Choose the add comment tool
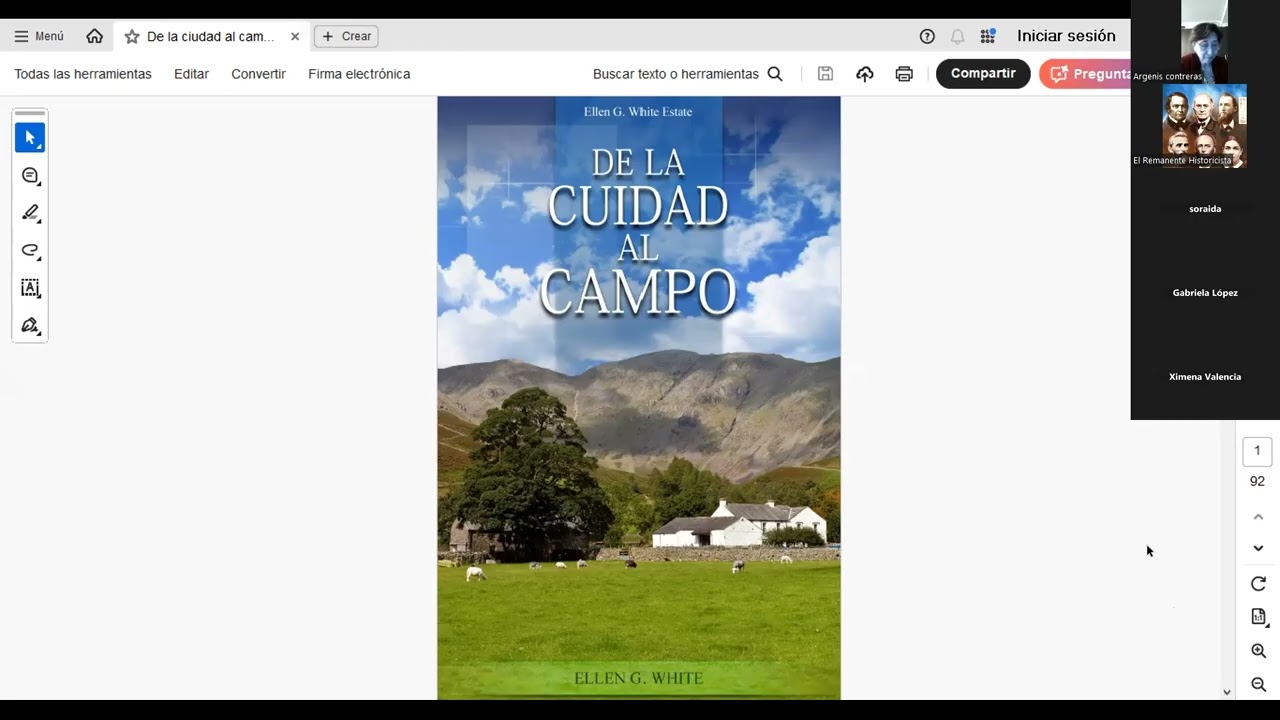This screenshot has height=720, width=1280. pos(30,176)
